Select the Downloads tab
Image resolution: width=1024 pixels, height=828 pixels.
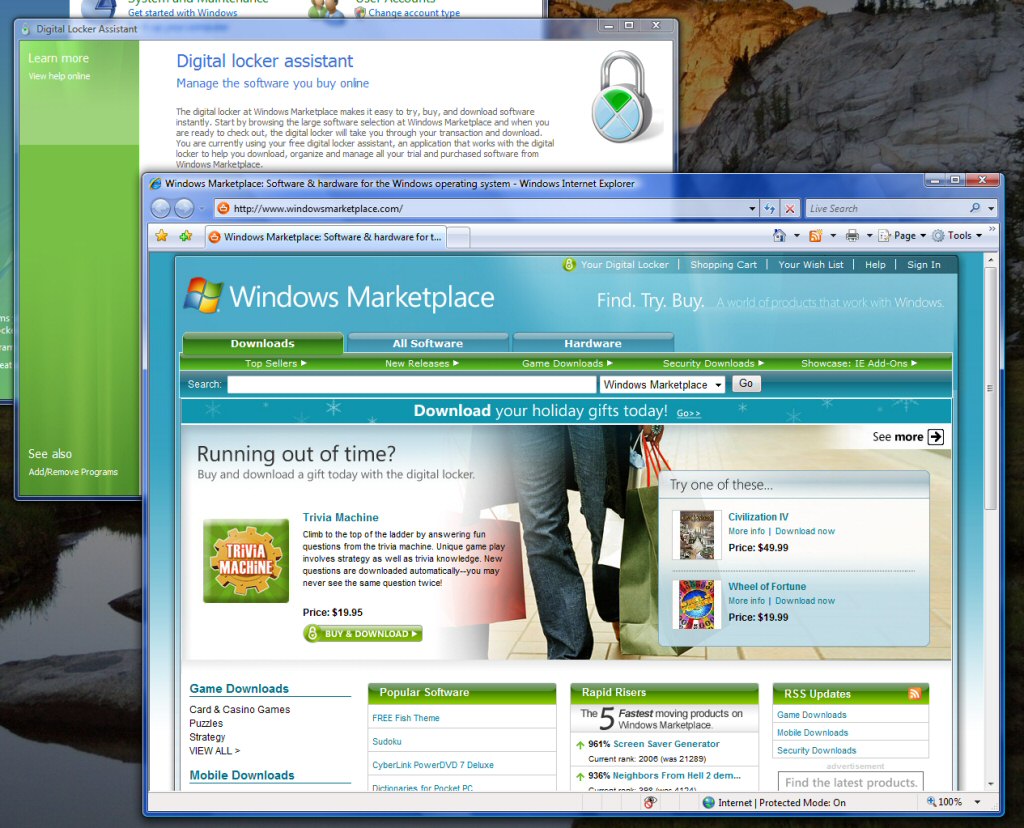pos(263,343)
